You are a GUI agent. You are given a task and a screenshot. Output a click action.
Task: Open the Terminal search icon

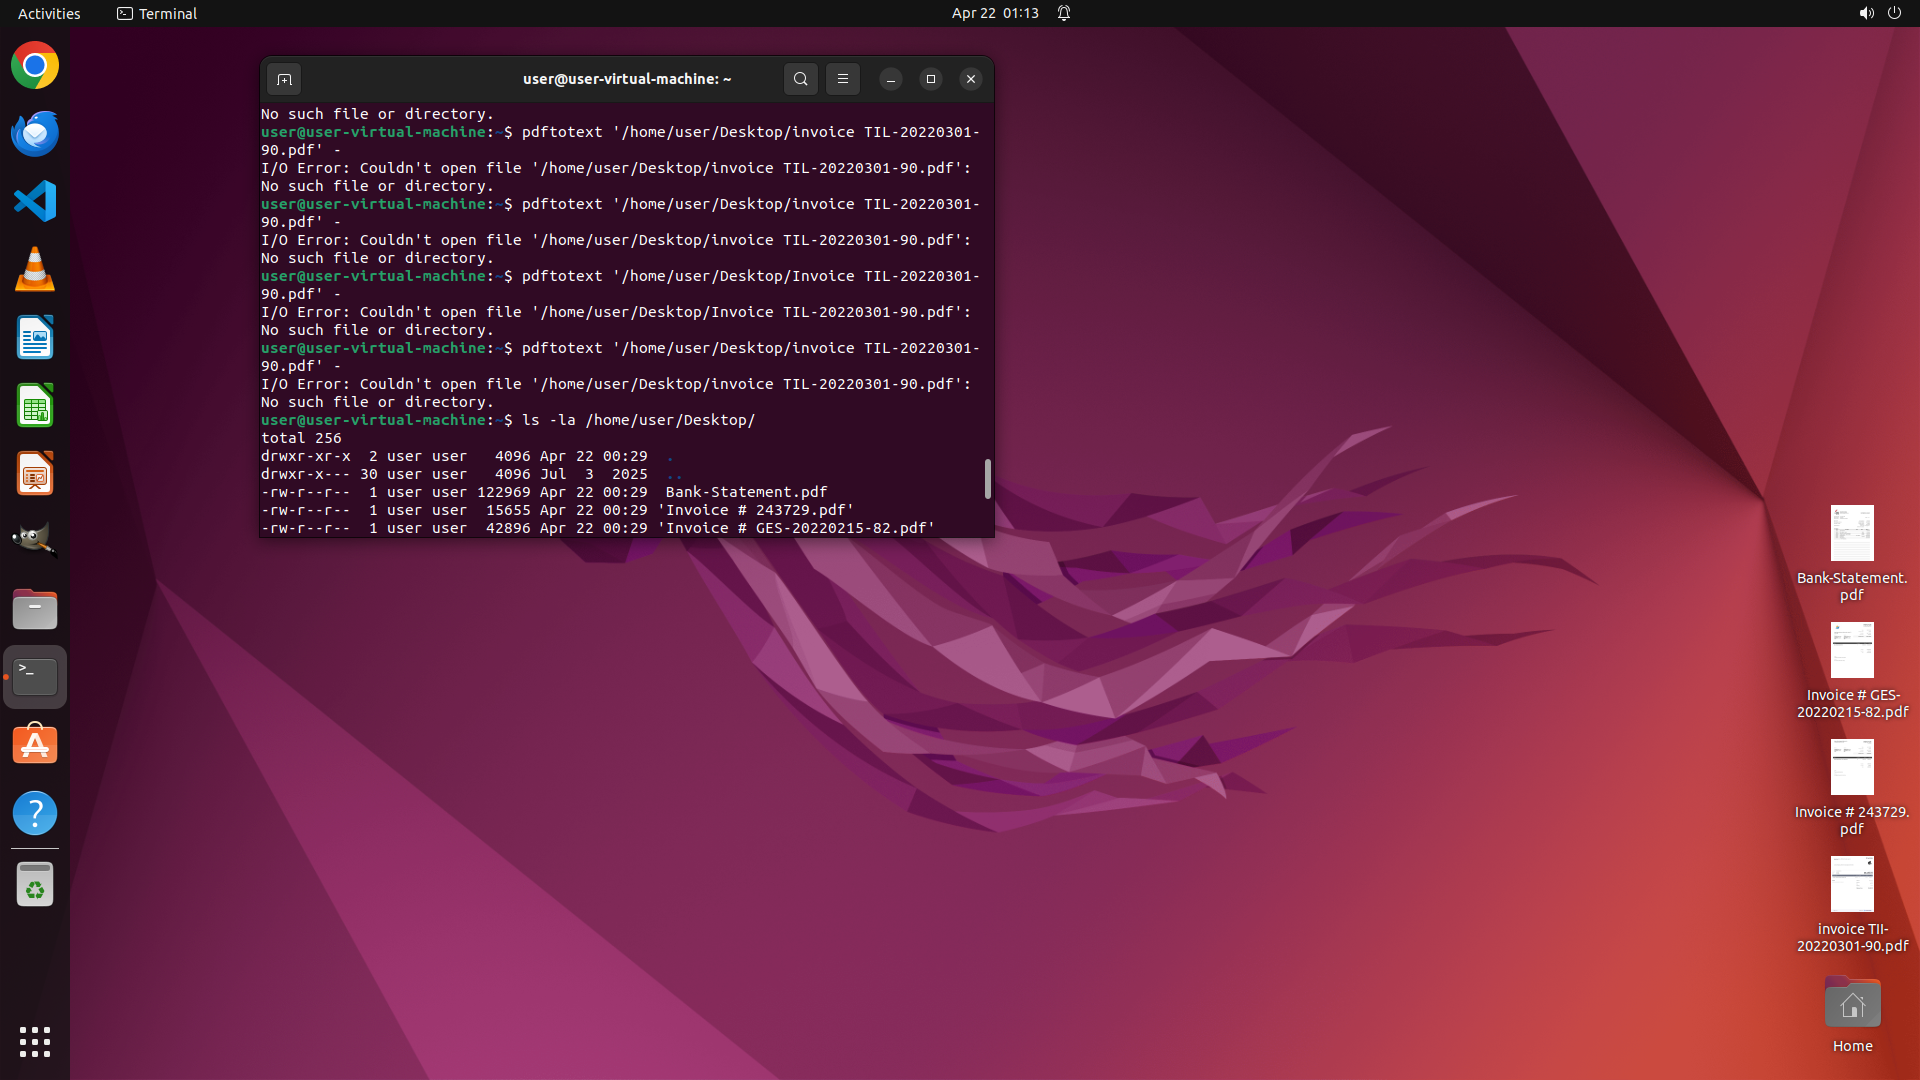click(x=800, y=79)
